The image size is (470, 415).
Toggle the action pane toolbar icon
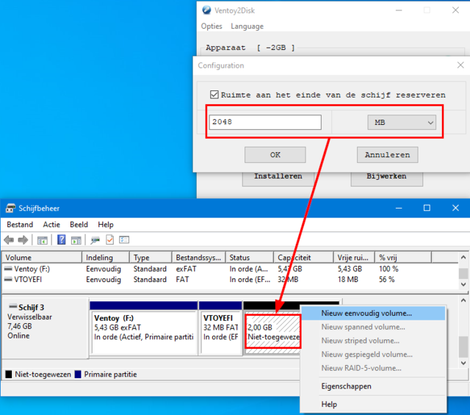(x=76, y=240)
